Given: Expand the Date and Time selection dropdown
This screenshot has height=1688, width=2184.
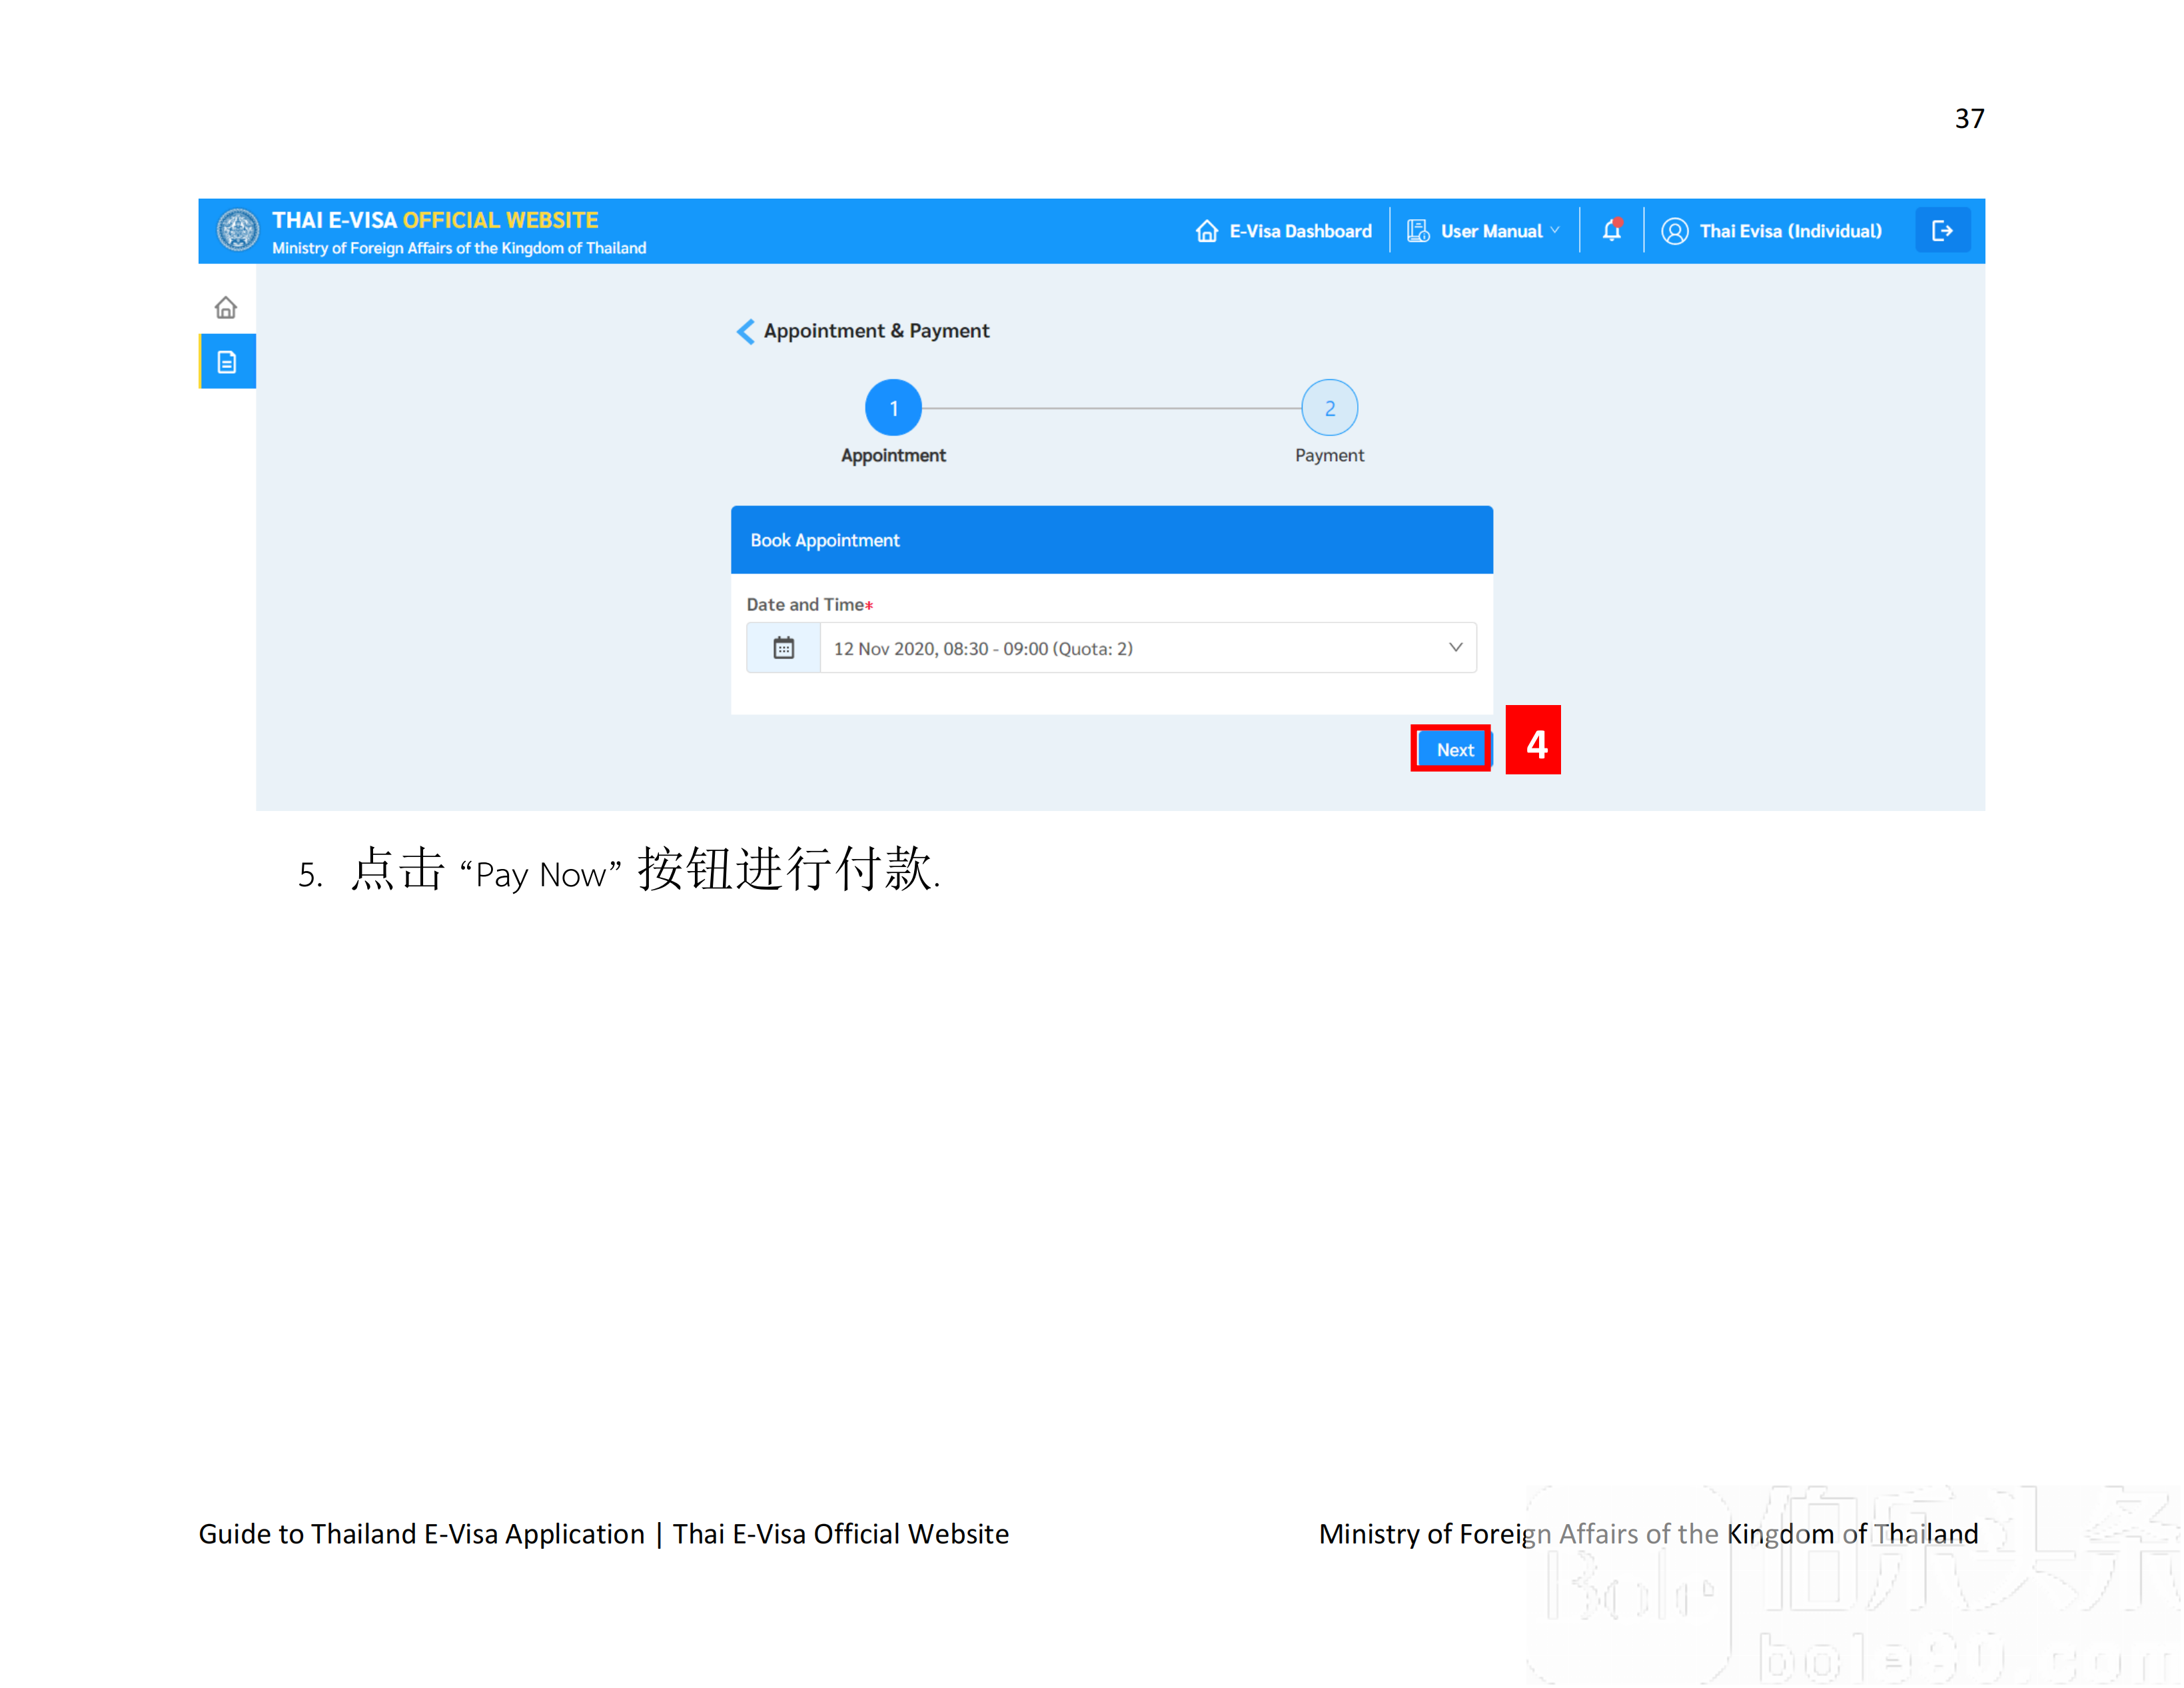Looking at the screenshot, I should tap(1455, 647).
